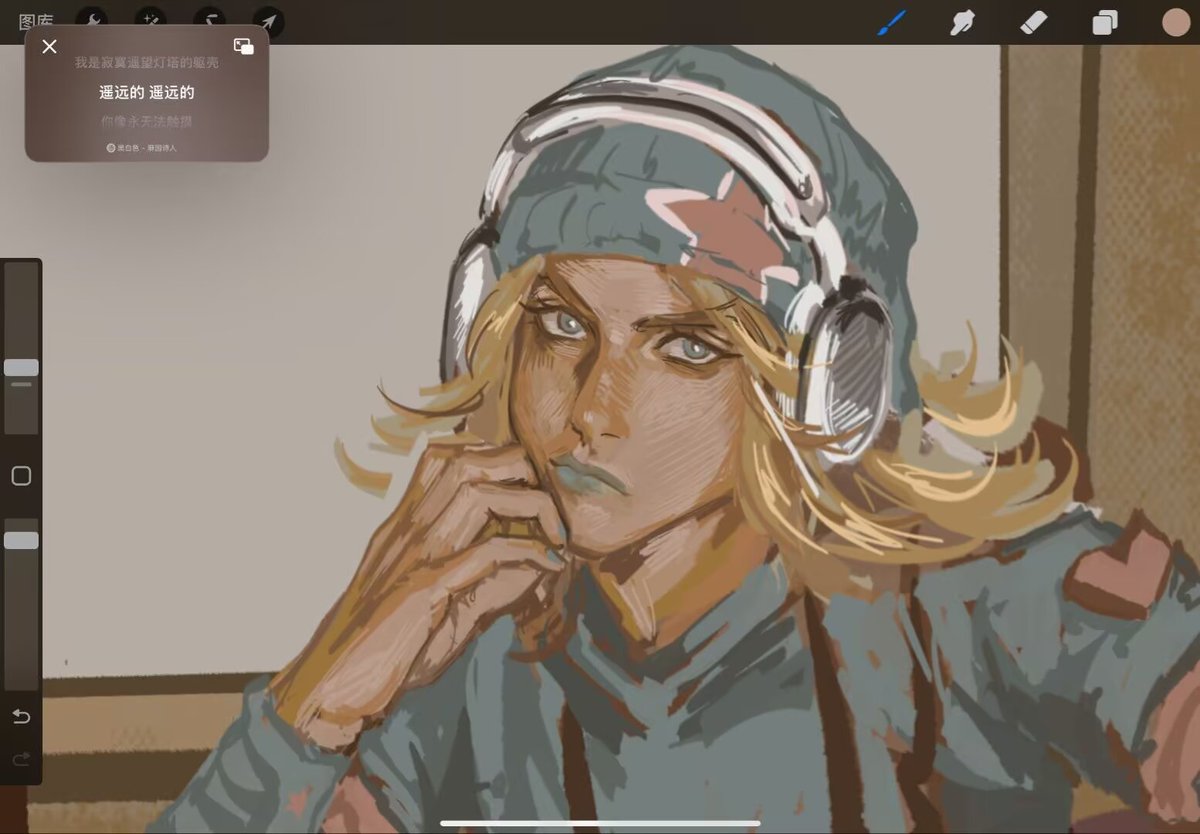Redo the last undone stroke
This screenshot has width=1200, height=834.
[21, 760]
